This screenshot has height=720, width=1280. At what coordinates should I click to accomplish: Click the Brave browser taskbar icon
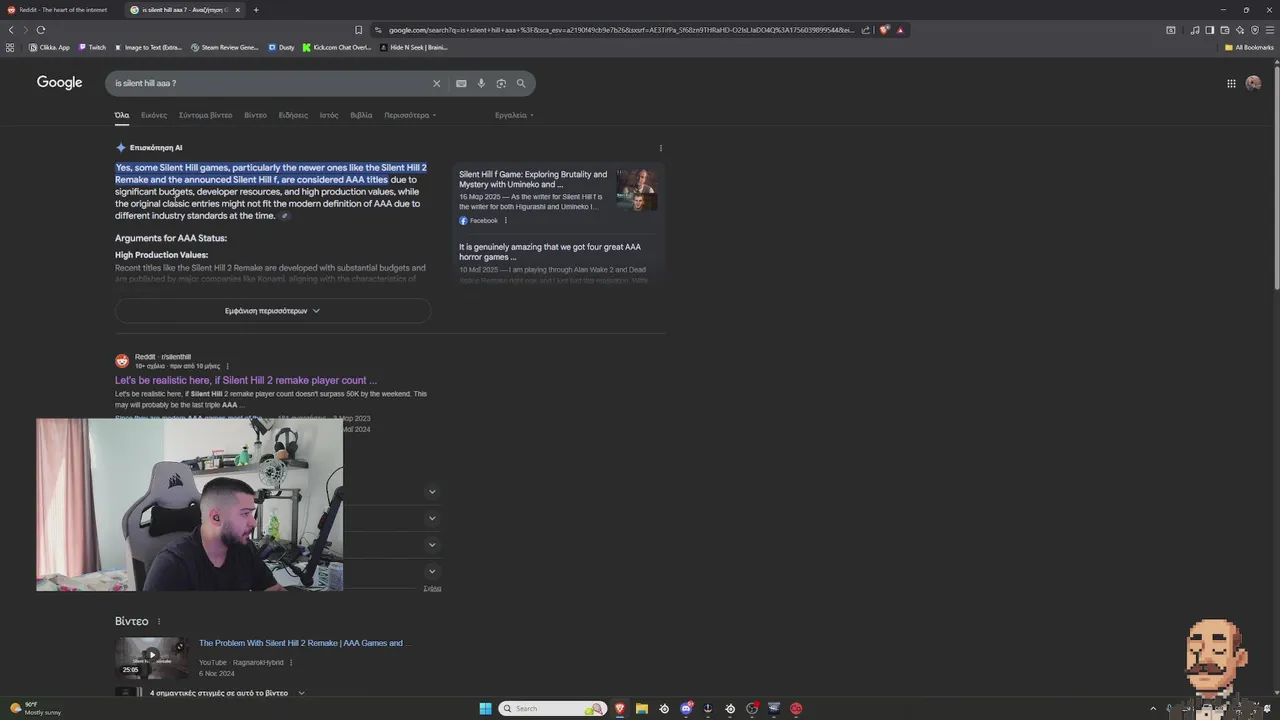620,708
